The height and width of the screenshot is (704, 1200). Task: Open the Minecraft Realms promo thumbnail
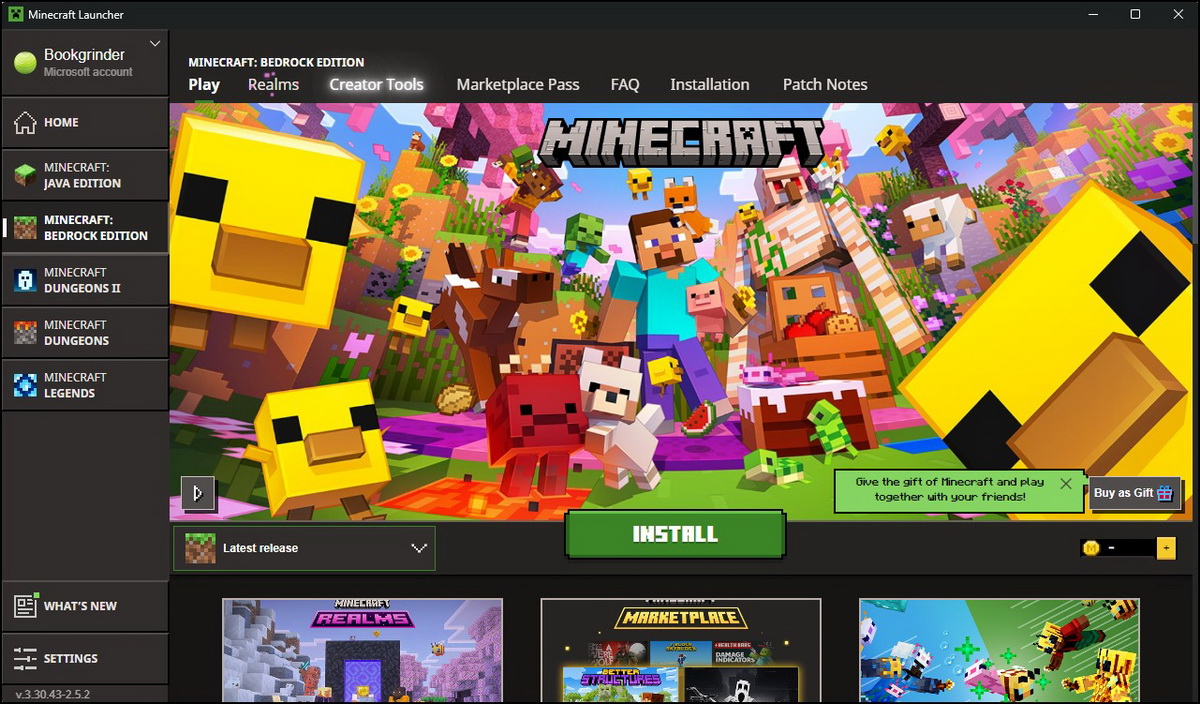362,650
